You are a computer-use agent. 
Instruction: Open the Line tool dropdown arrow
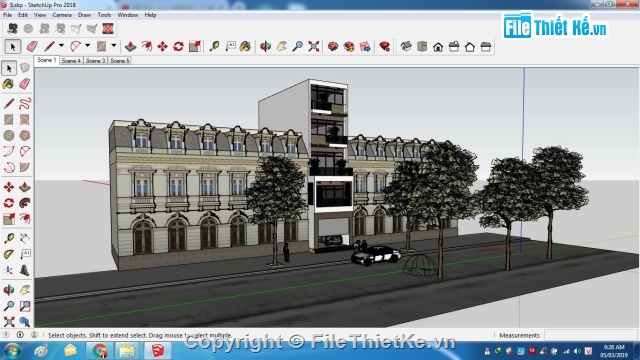61,46
